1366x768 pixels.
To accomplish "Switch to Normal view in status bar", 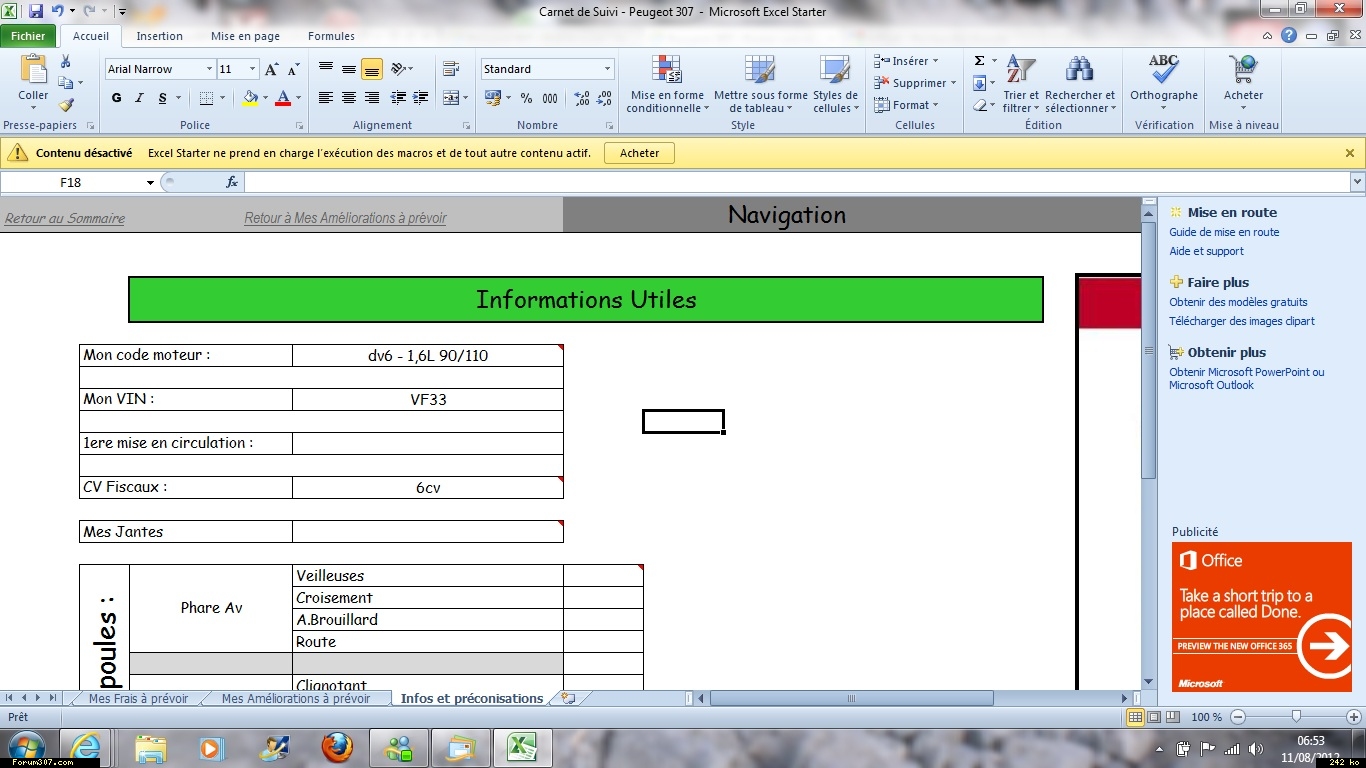I will [1135, 717].
